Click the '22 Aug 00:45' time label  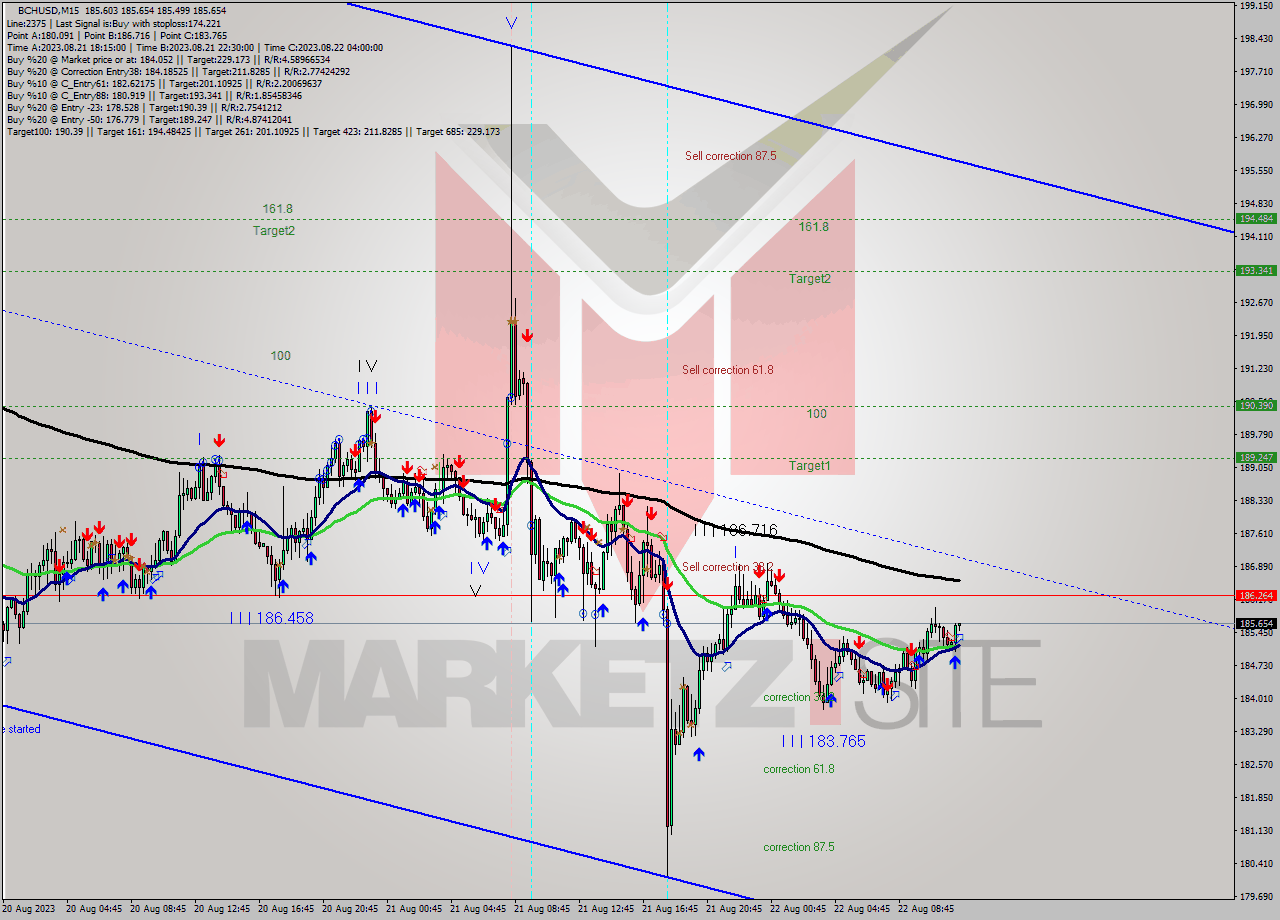(798, 909)
